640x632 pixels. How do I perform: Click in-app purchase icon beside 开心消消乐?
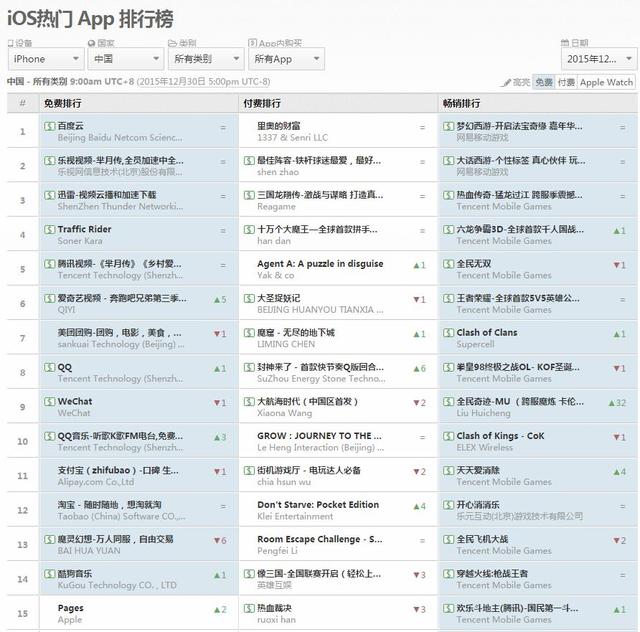[x=449, y=505]
